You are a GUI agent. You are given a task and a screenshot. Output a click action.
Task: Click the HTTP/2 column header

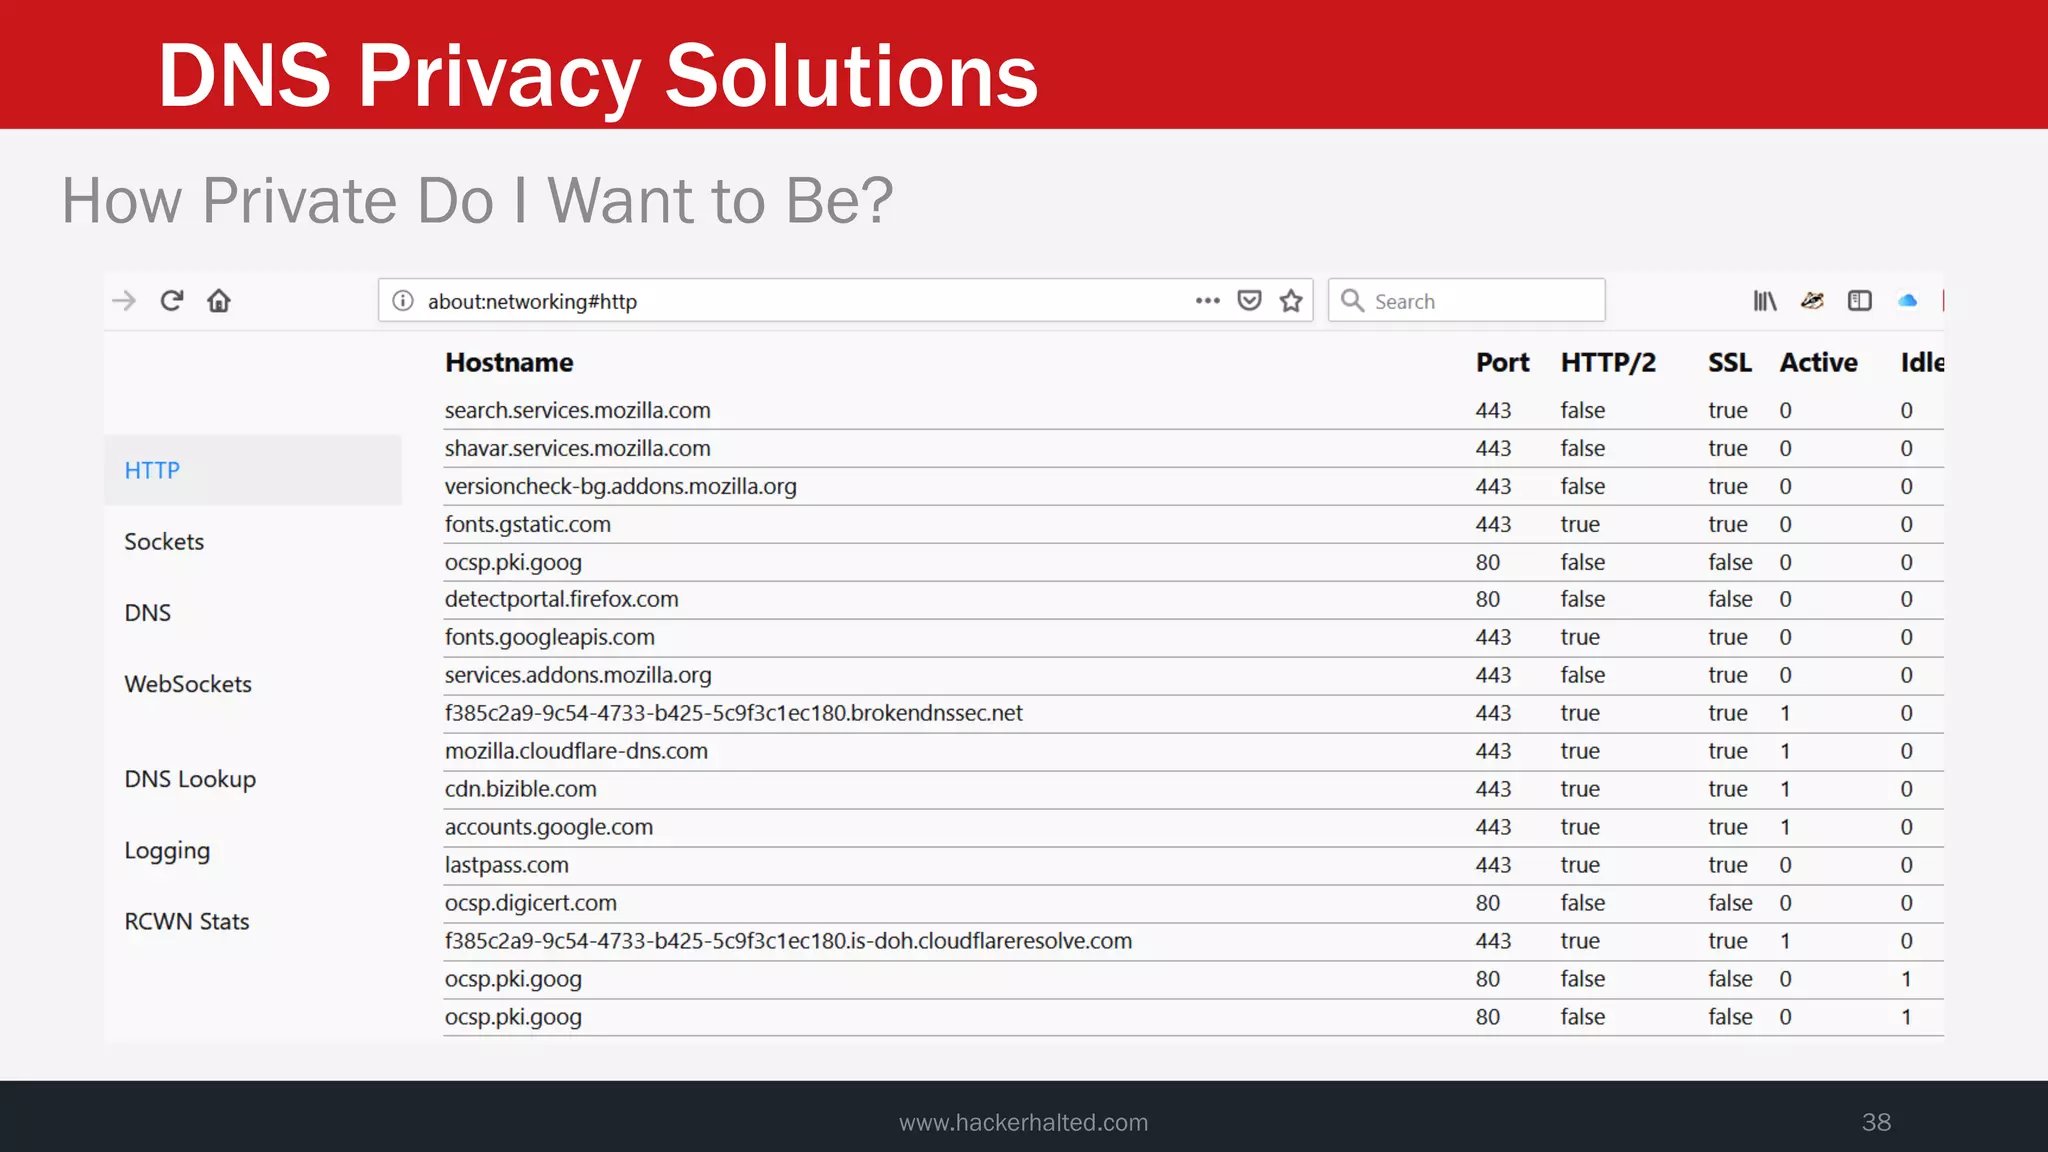pos(1608,363)
